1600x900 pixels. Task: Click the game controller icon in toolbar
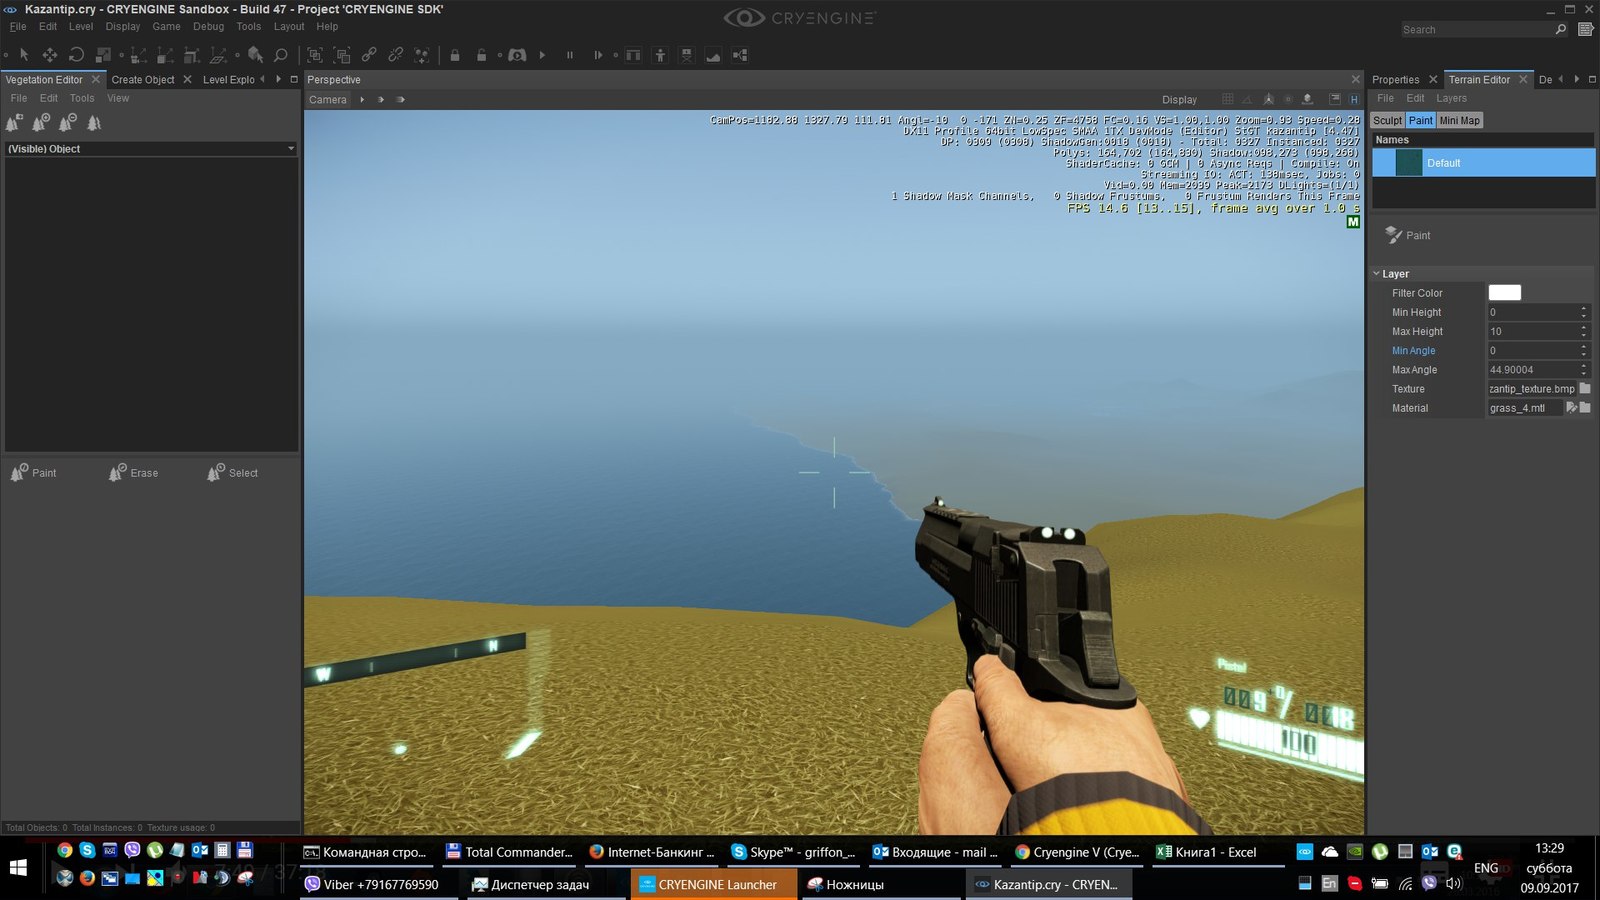pyautogui.click(x=517, y=55)
